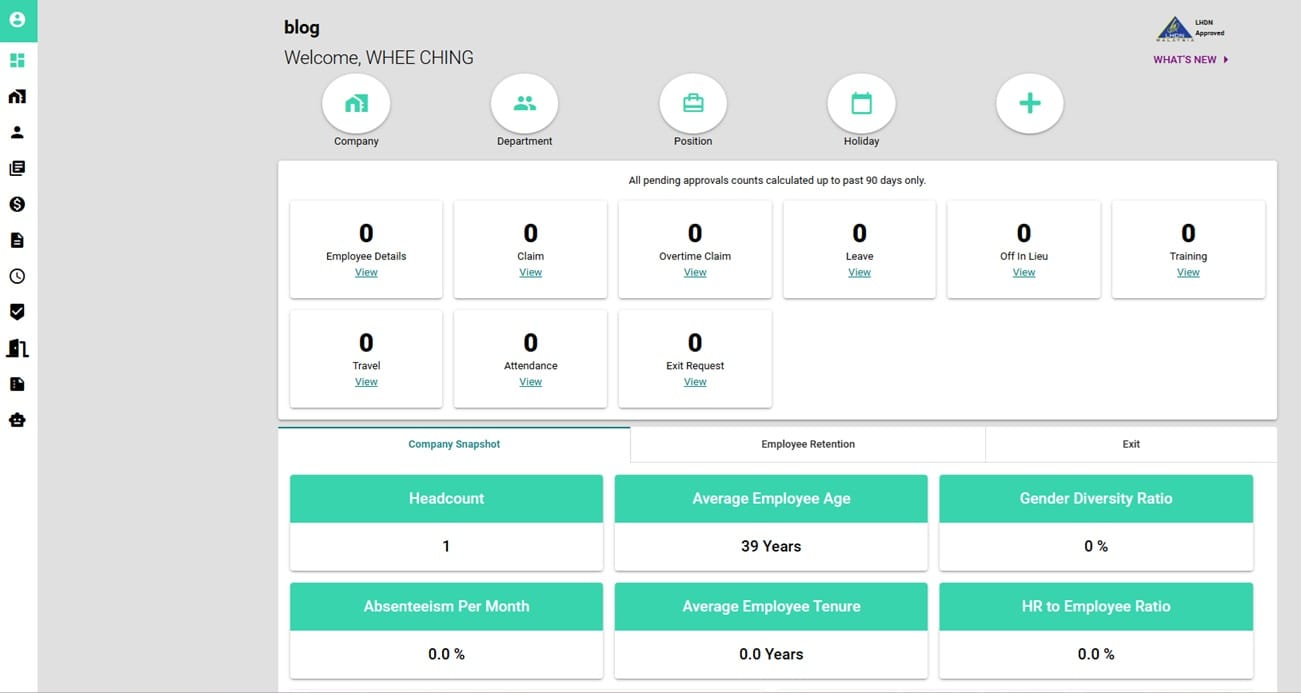Open the robot icon in sidebar
The height and width of the screenshot is (693, 1301).
point(17,420)
